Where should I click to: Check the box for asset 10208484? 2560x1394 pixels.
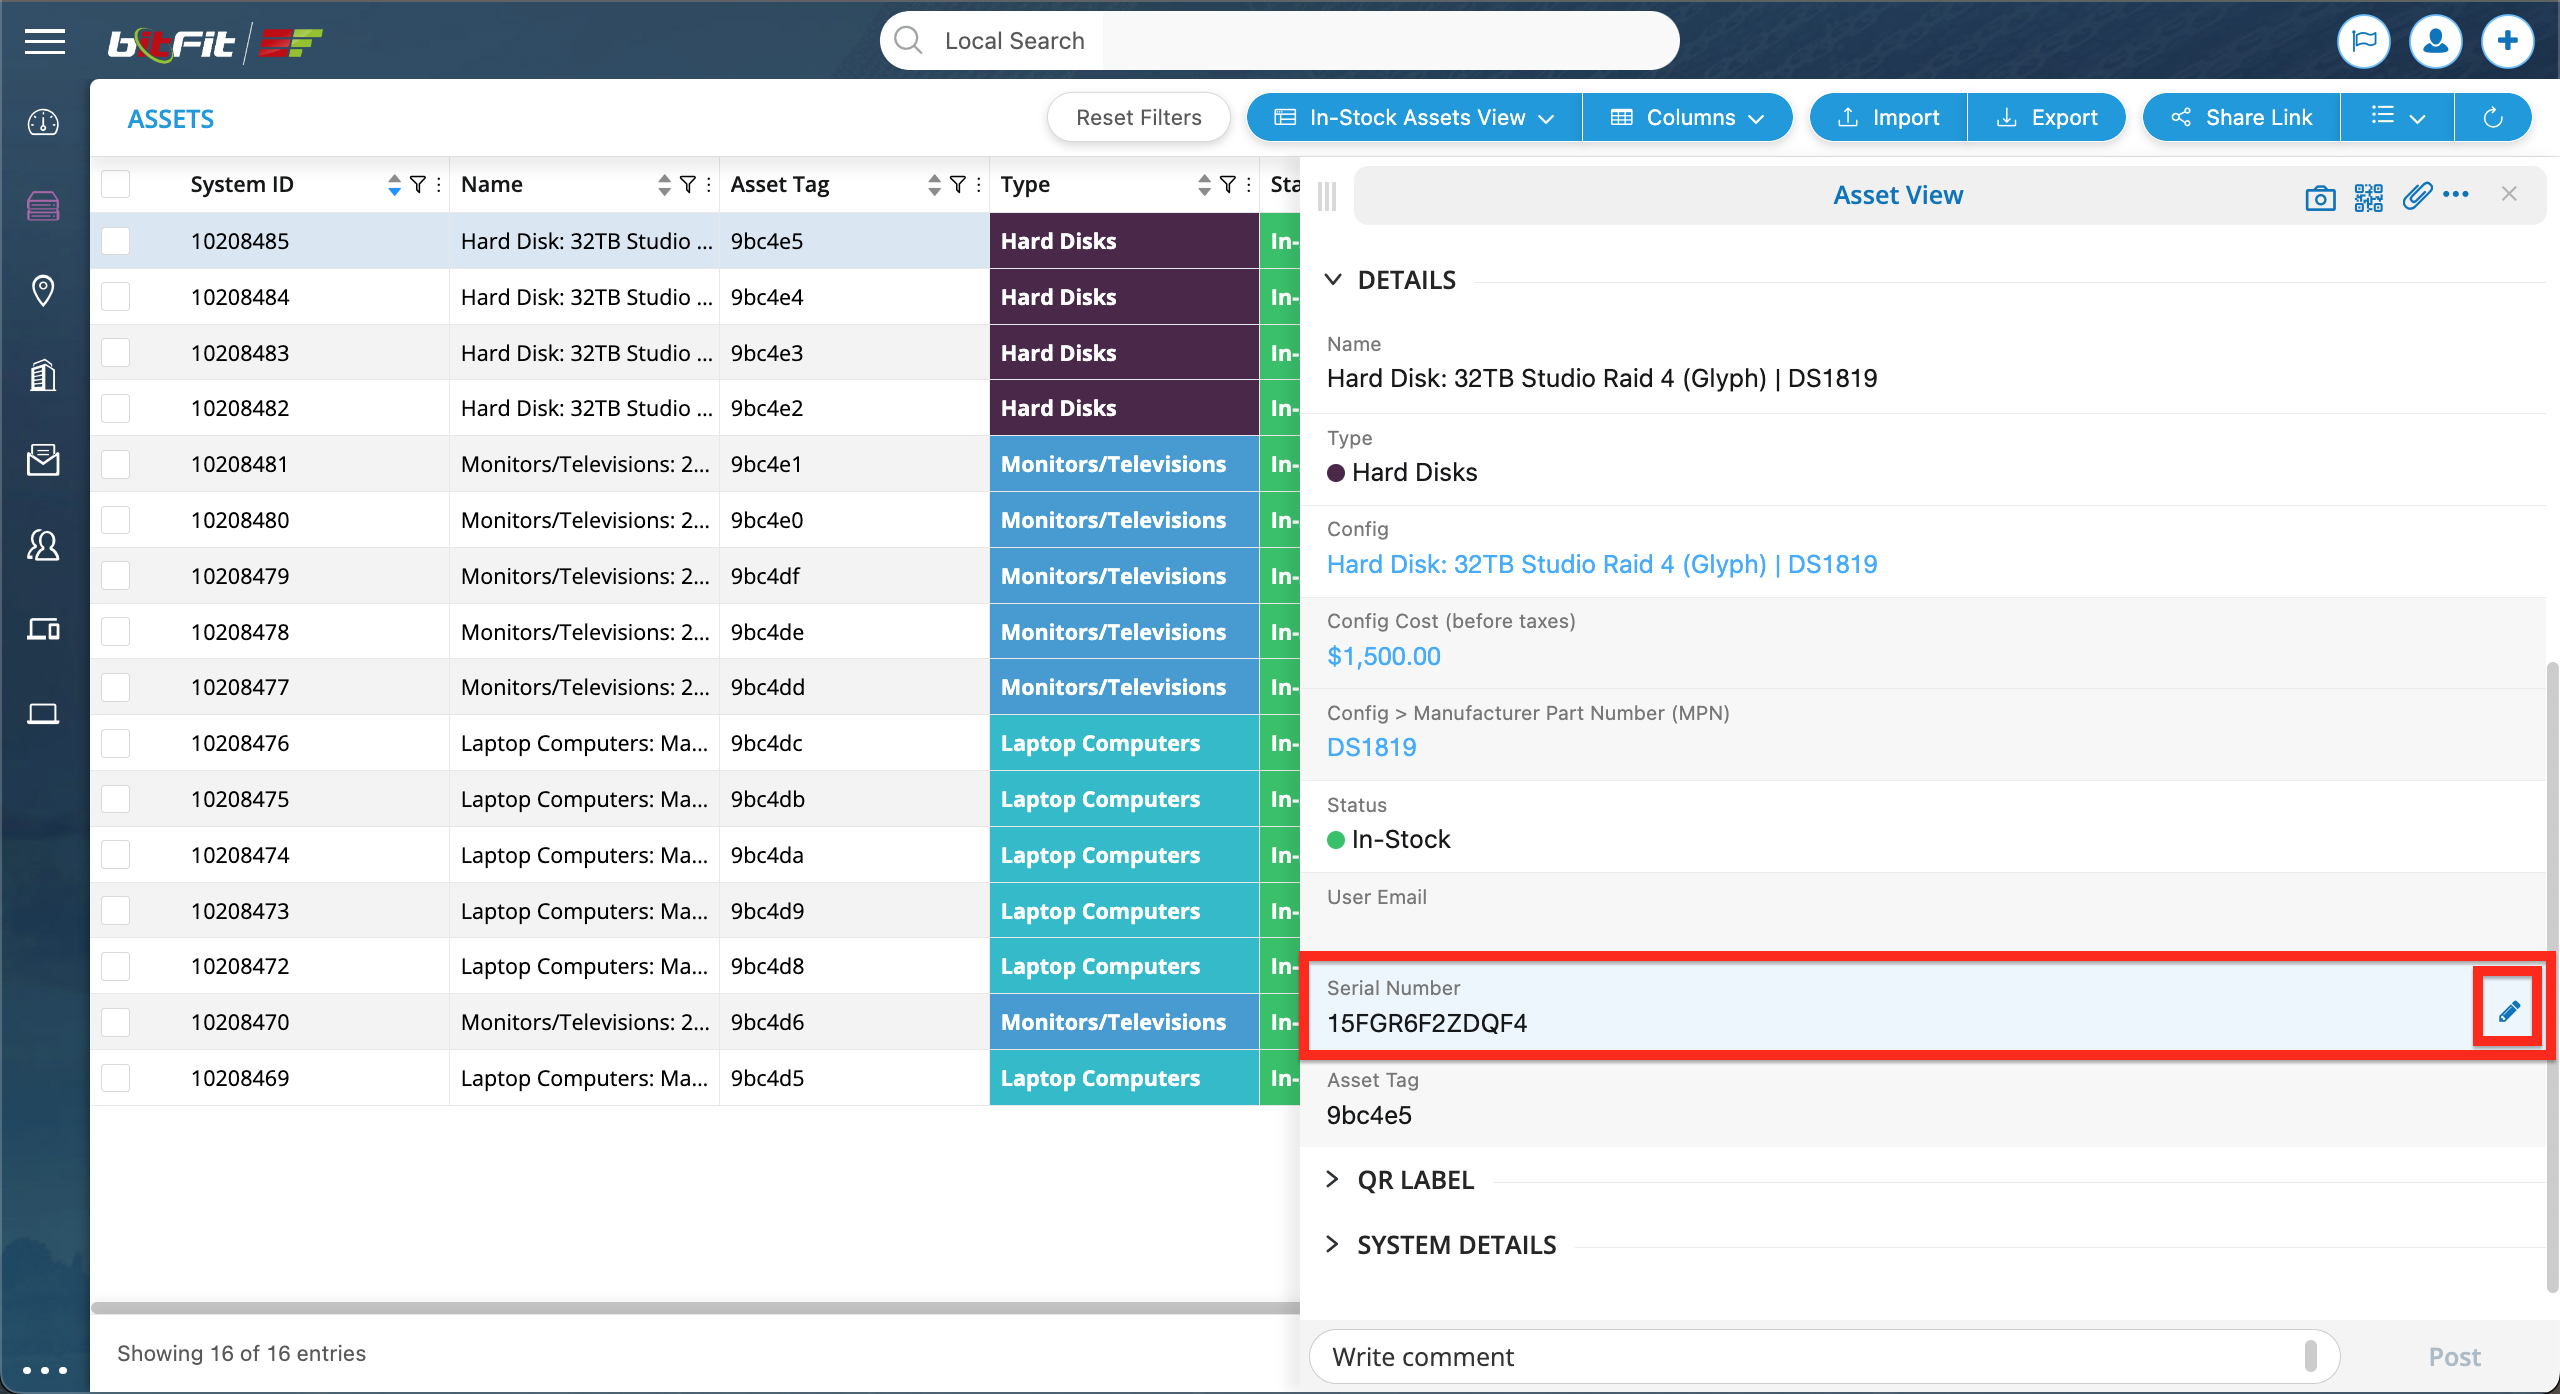point(116,297)
